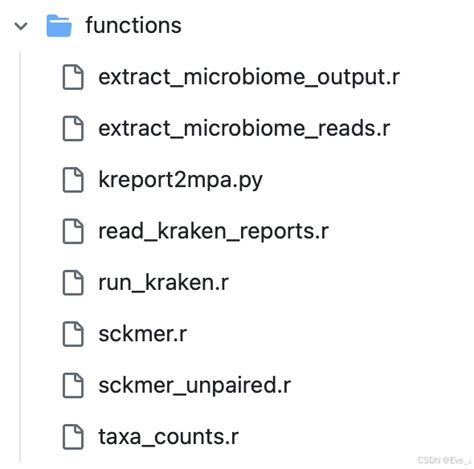This screenshot has height=469, width=474.
Task: Click file icon beside sckmer.r
Action: pos(73,334)
